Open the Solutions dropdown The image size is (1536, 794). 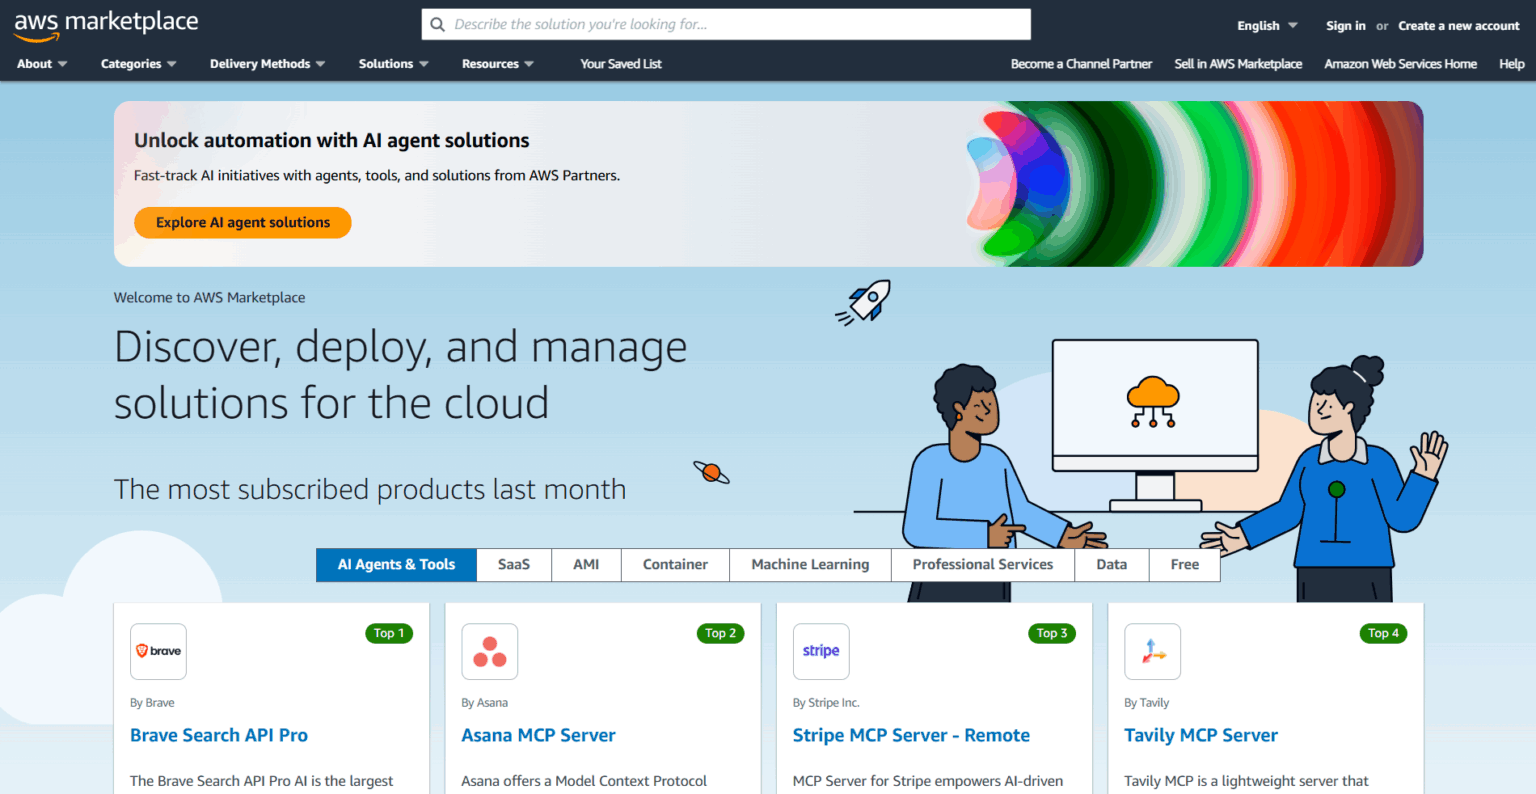393,64
